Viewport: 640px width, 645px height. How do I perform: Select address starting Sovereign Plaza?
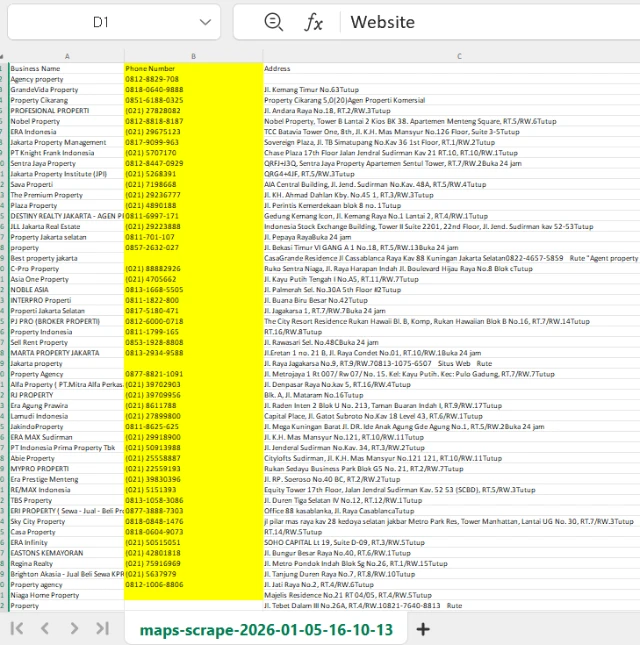pyautogui.click(x=451, y=142)
